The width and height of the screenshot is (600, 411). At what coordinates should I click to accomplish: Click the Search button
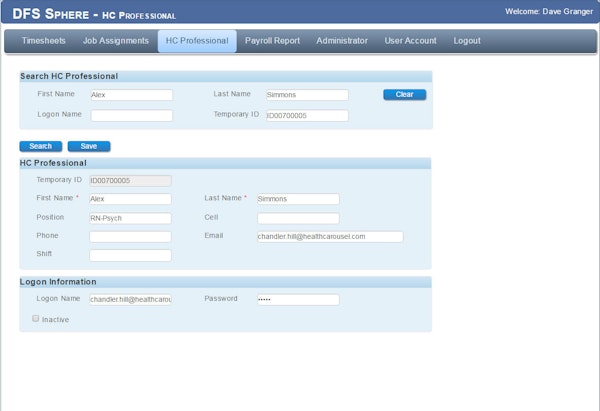[41, 146]
